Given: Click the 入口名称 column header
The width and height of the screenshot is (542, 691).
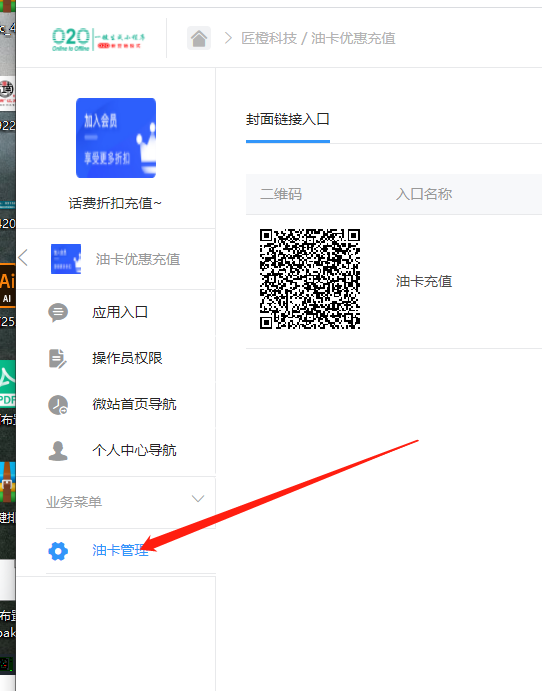Looking at the screenshot, I should coord(424,194).
